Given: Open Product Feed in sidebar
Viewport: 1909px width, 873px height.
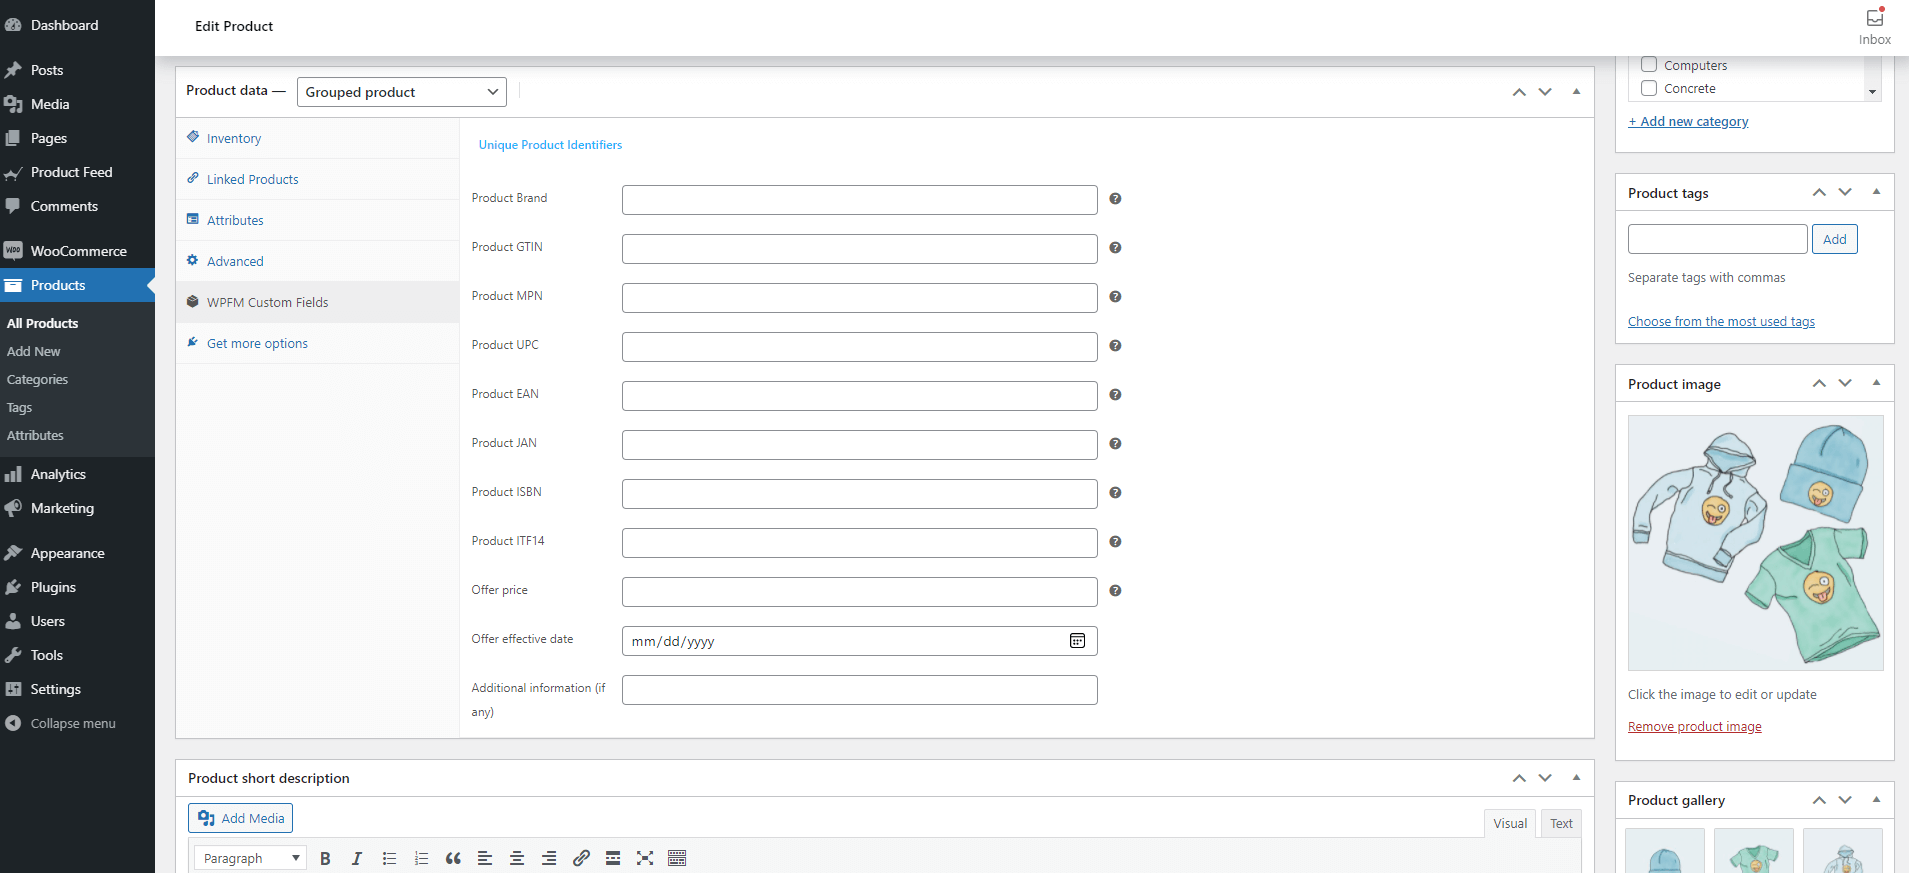Looking at the screenshot, I should [77, 172].
